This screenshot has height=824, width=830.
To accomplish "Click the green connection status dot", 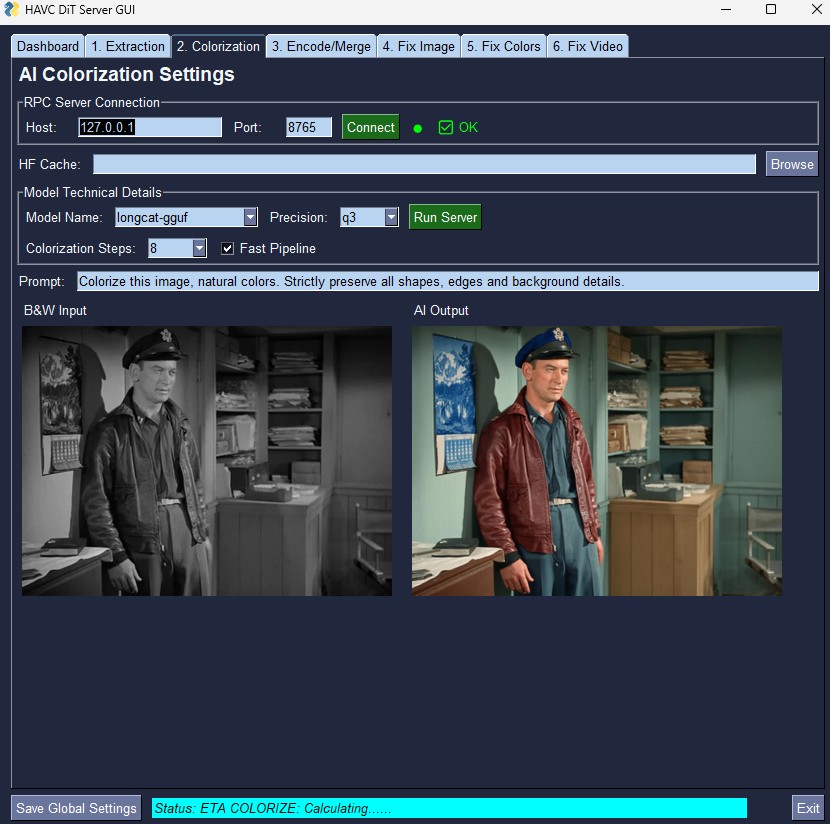I will tap(418, 128).
